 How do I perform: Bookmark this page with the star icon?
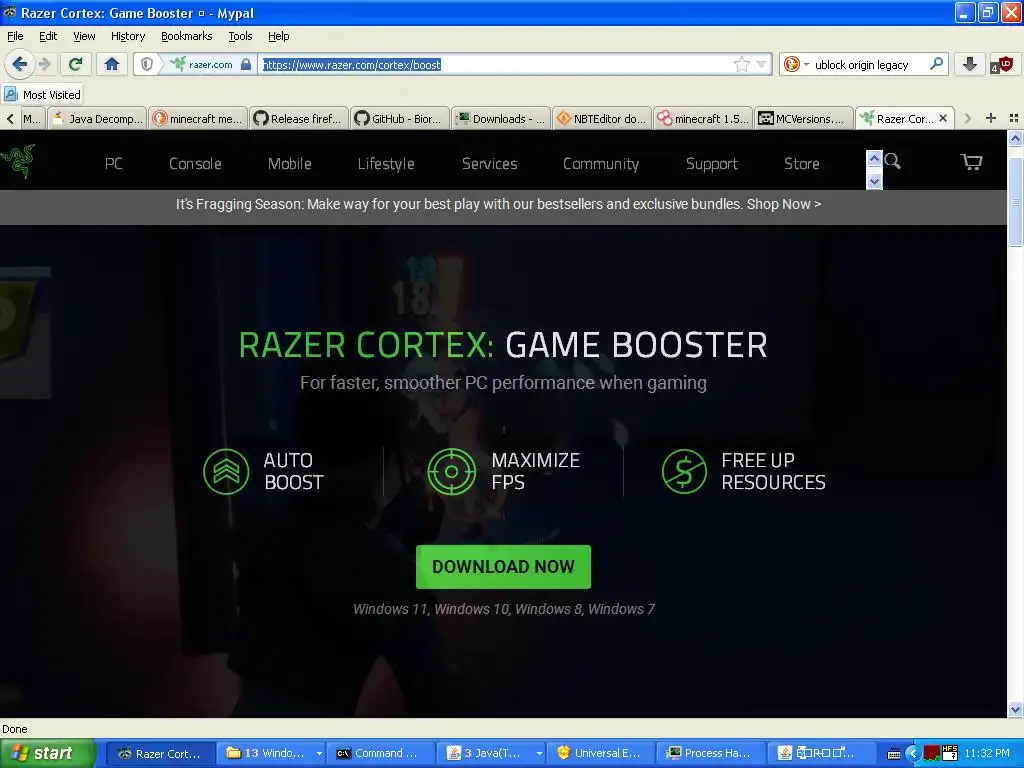tap(741, 64)
